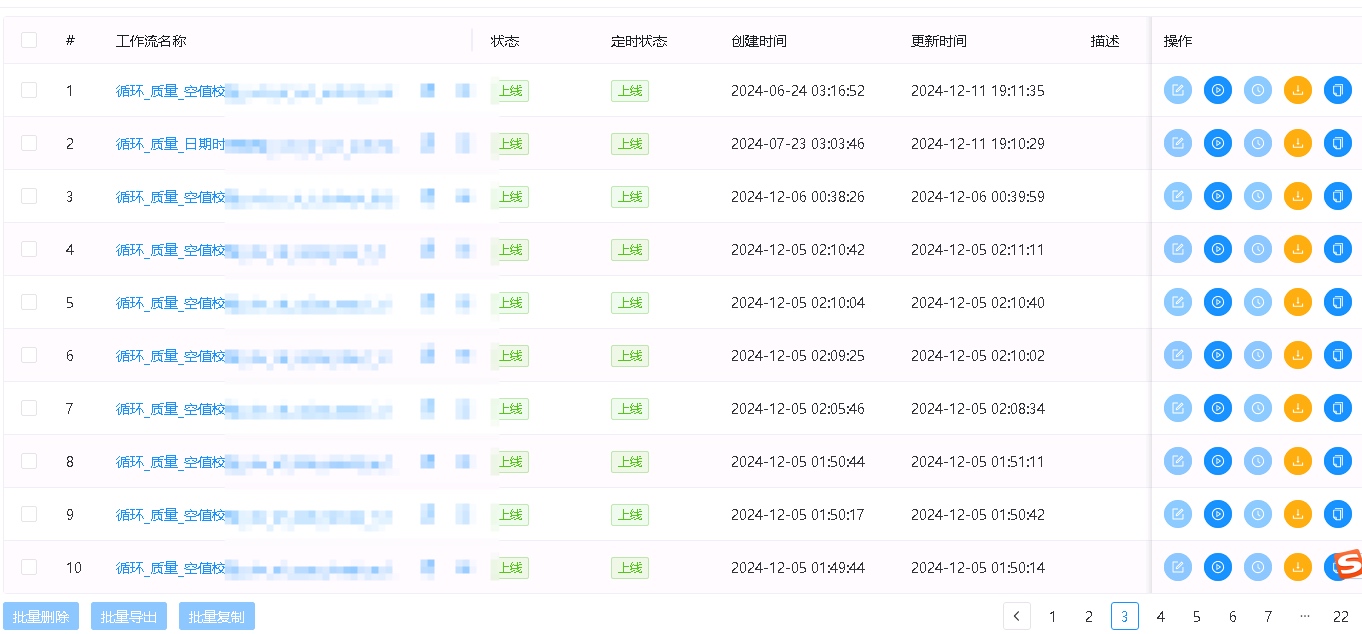The height and width of the screenshot is (634, 1362).
Task: Open the 循环_质量_日期时 workflow link in row 2
Action: click(170, 144)
